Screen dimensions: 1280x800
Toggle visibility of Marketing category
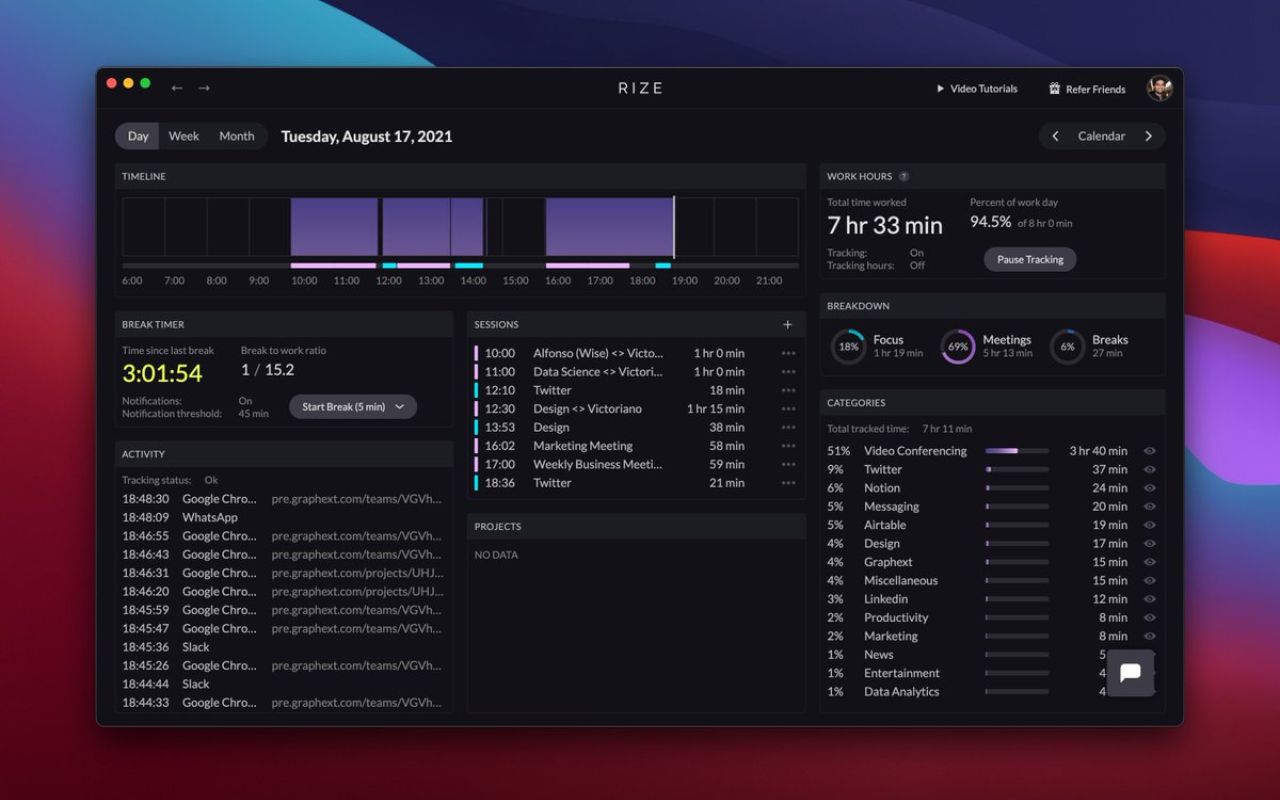pyautogui.click(x=1150, y=636)
